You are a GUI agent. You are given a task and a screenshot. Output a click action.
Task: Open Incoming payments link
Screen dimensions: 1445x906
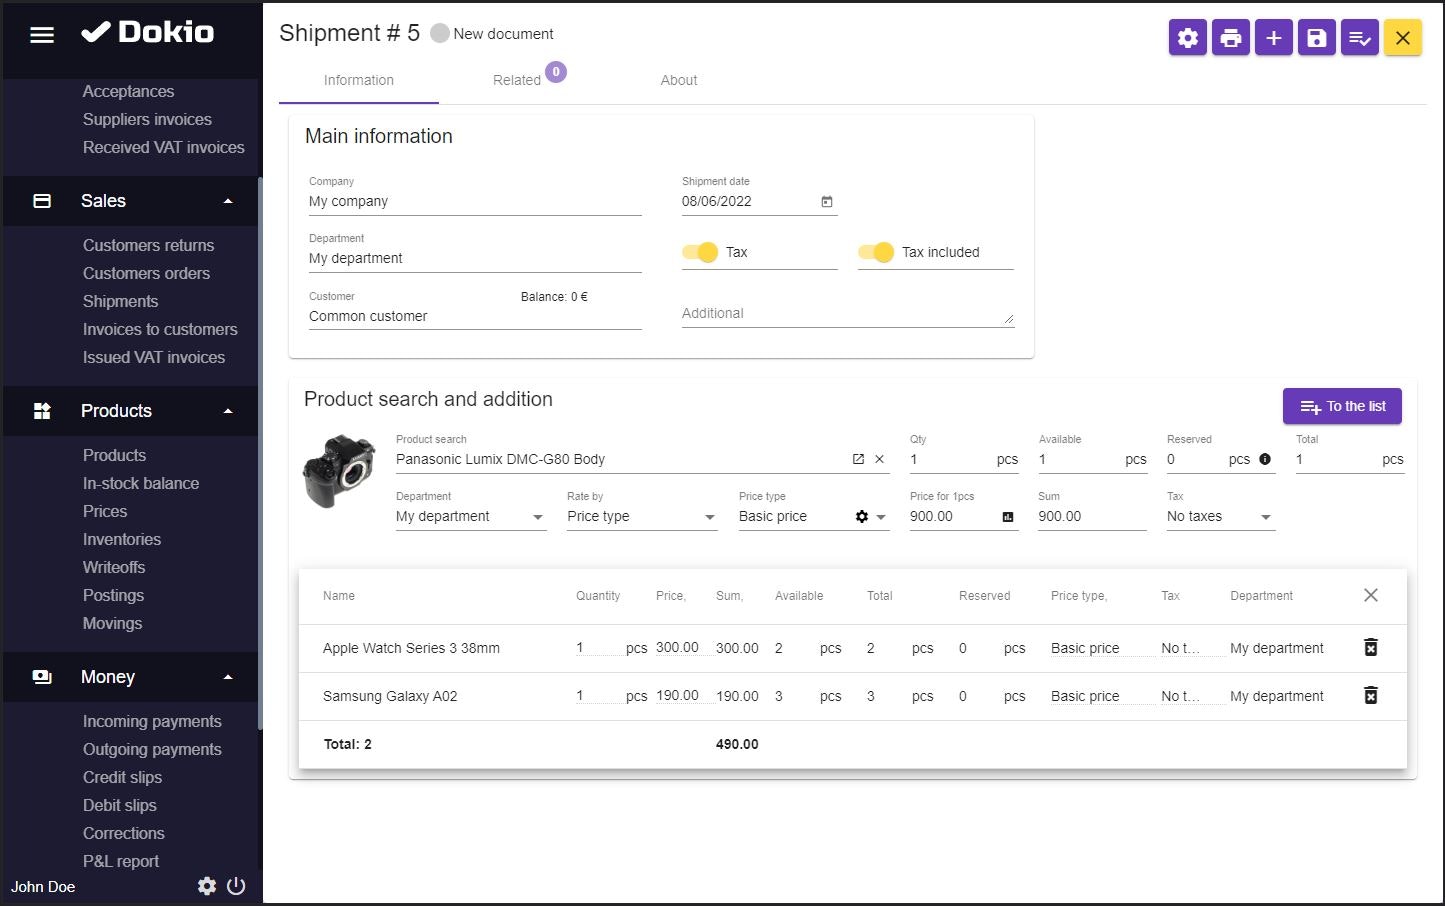(x=152, y=721)
